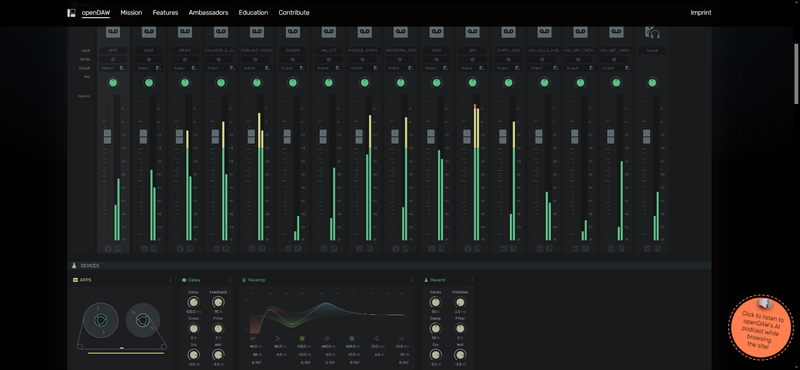Add a send on the GUITARS channel
This screenshot has height=370, width=800.
point(292,59)
